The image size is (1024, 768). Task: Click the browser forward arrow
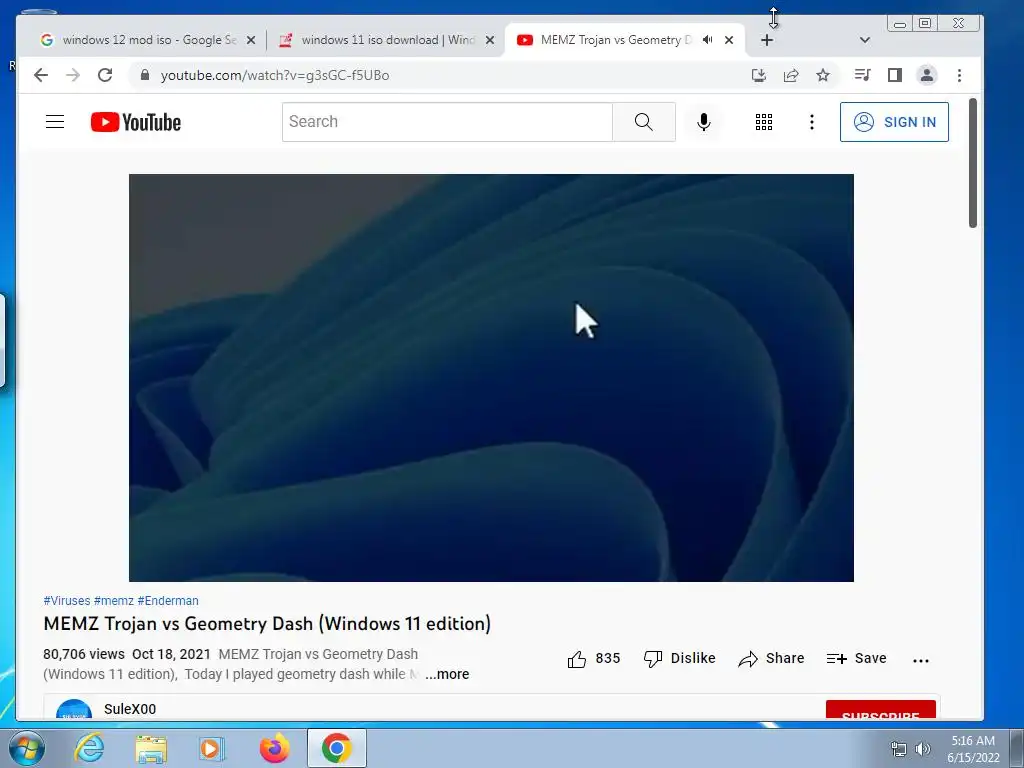pos(72,75)
